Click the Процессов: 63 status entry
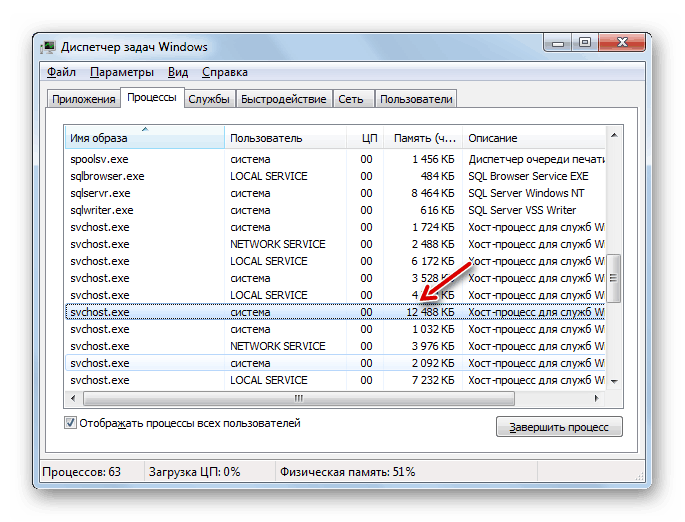 pos(81,472)
